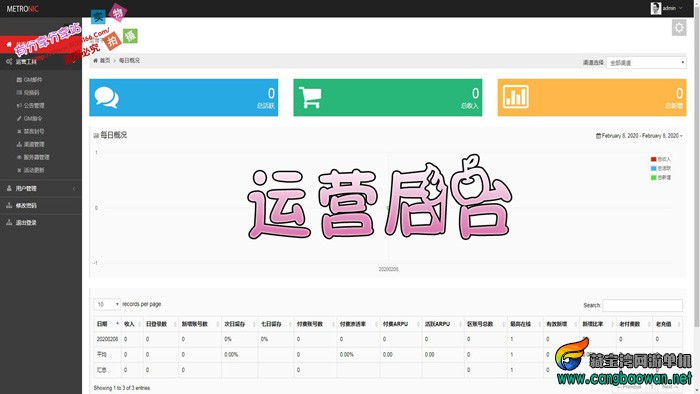Open the 渠道选择 channel select box
Screen dimensions: 700x394
point(646,62)
